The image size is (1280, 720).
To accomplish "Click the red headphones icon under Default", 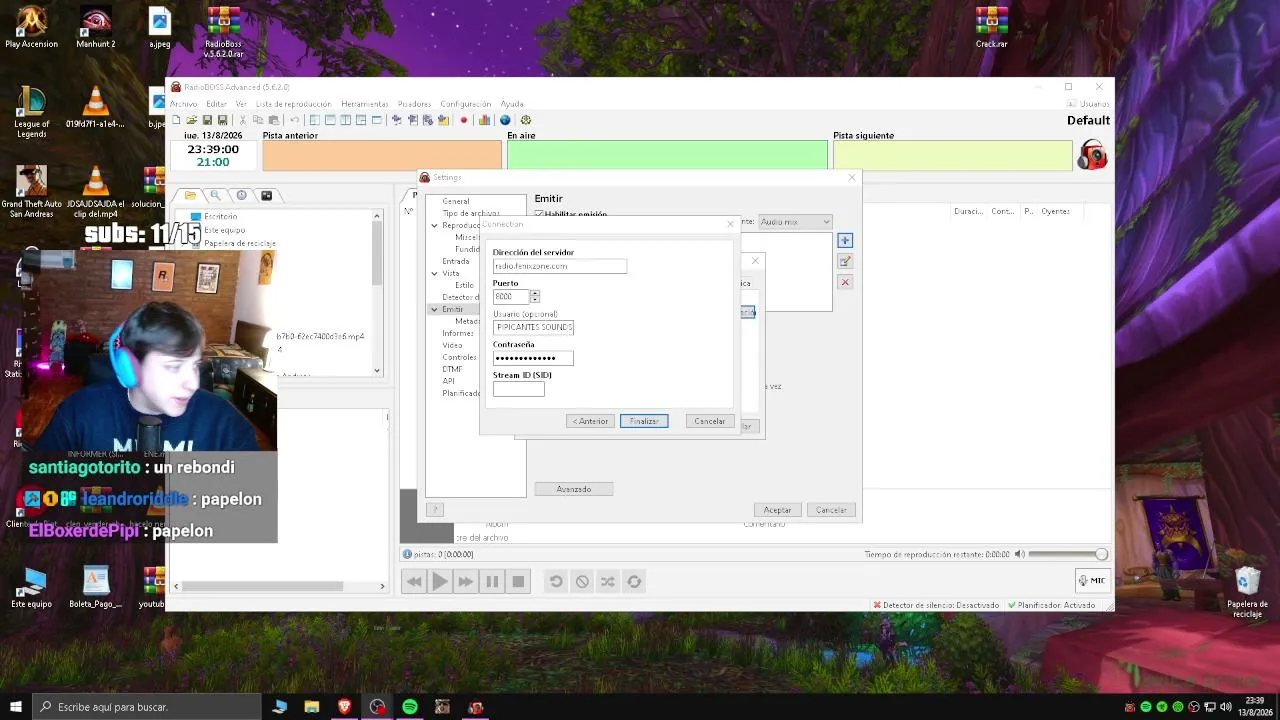I will point(1093,155).
